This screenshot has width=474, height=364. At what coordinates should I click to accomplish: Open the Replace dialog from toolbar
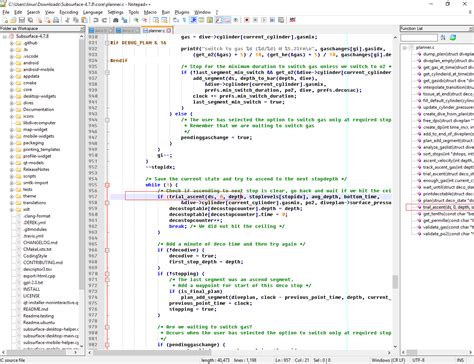(x=124, y=20)
